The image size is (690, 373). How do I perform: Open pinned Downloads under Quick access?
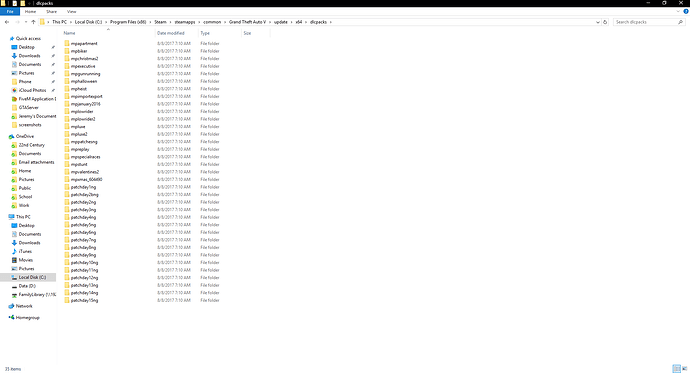pos(29,56)
